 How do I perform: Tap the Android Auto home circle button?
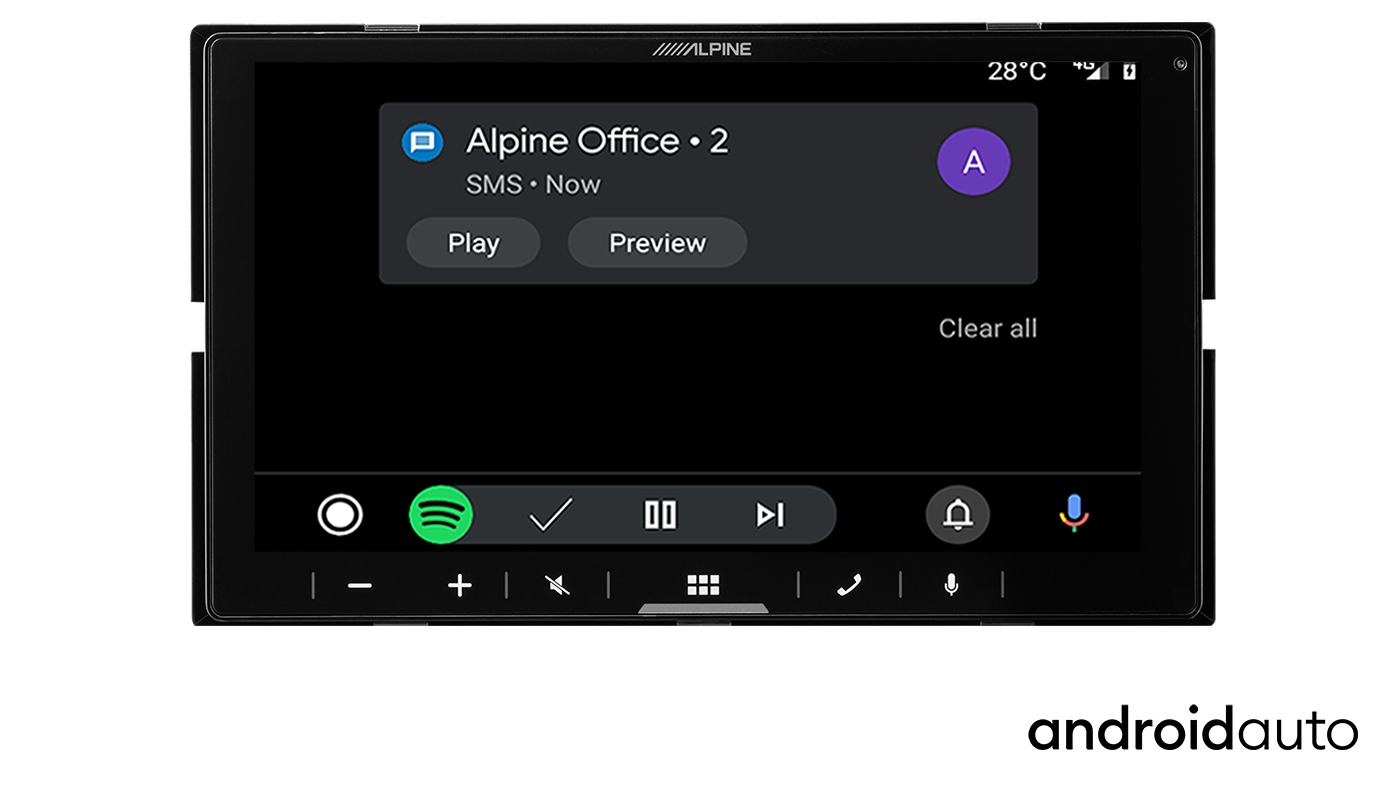pyautogui.click(x=340, y=515)
